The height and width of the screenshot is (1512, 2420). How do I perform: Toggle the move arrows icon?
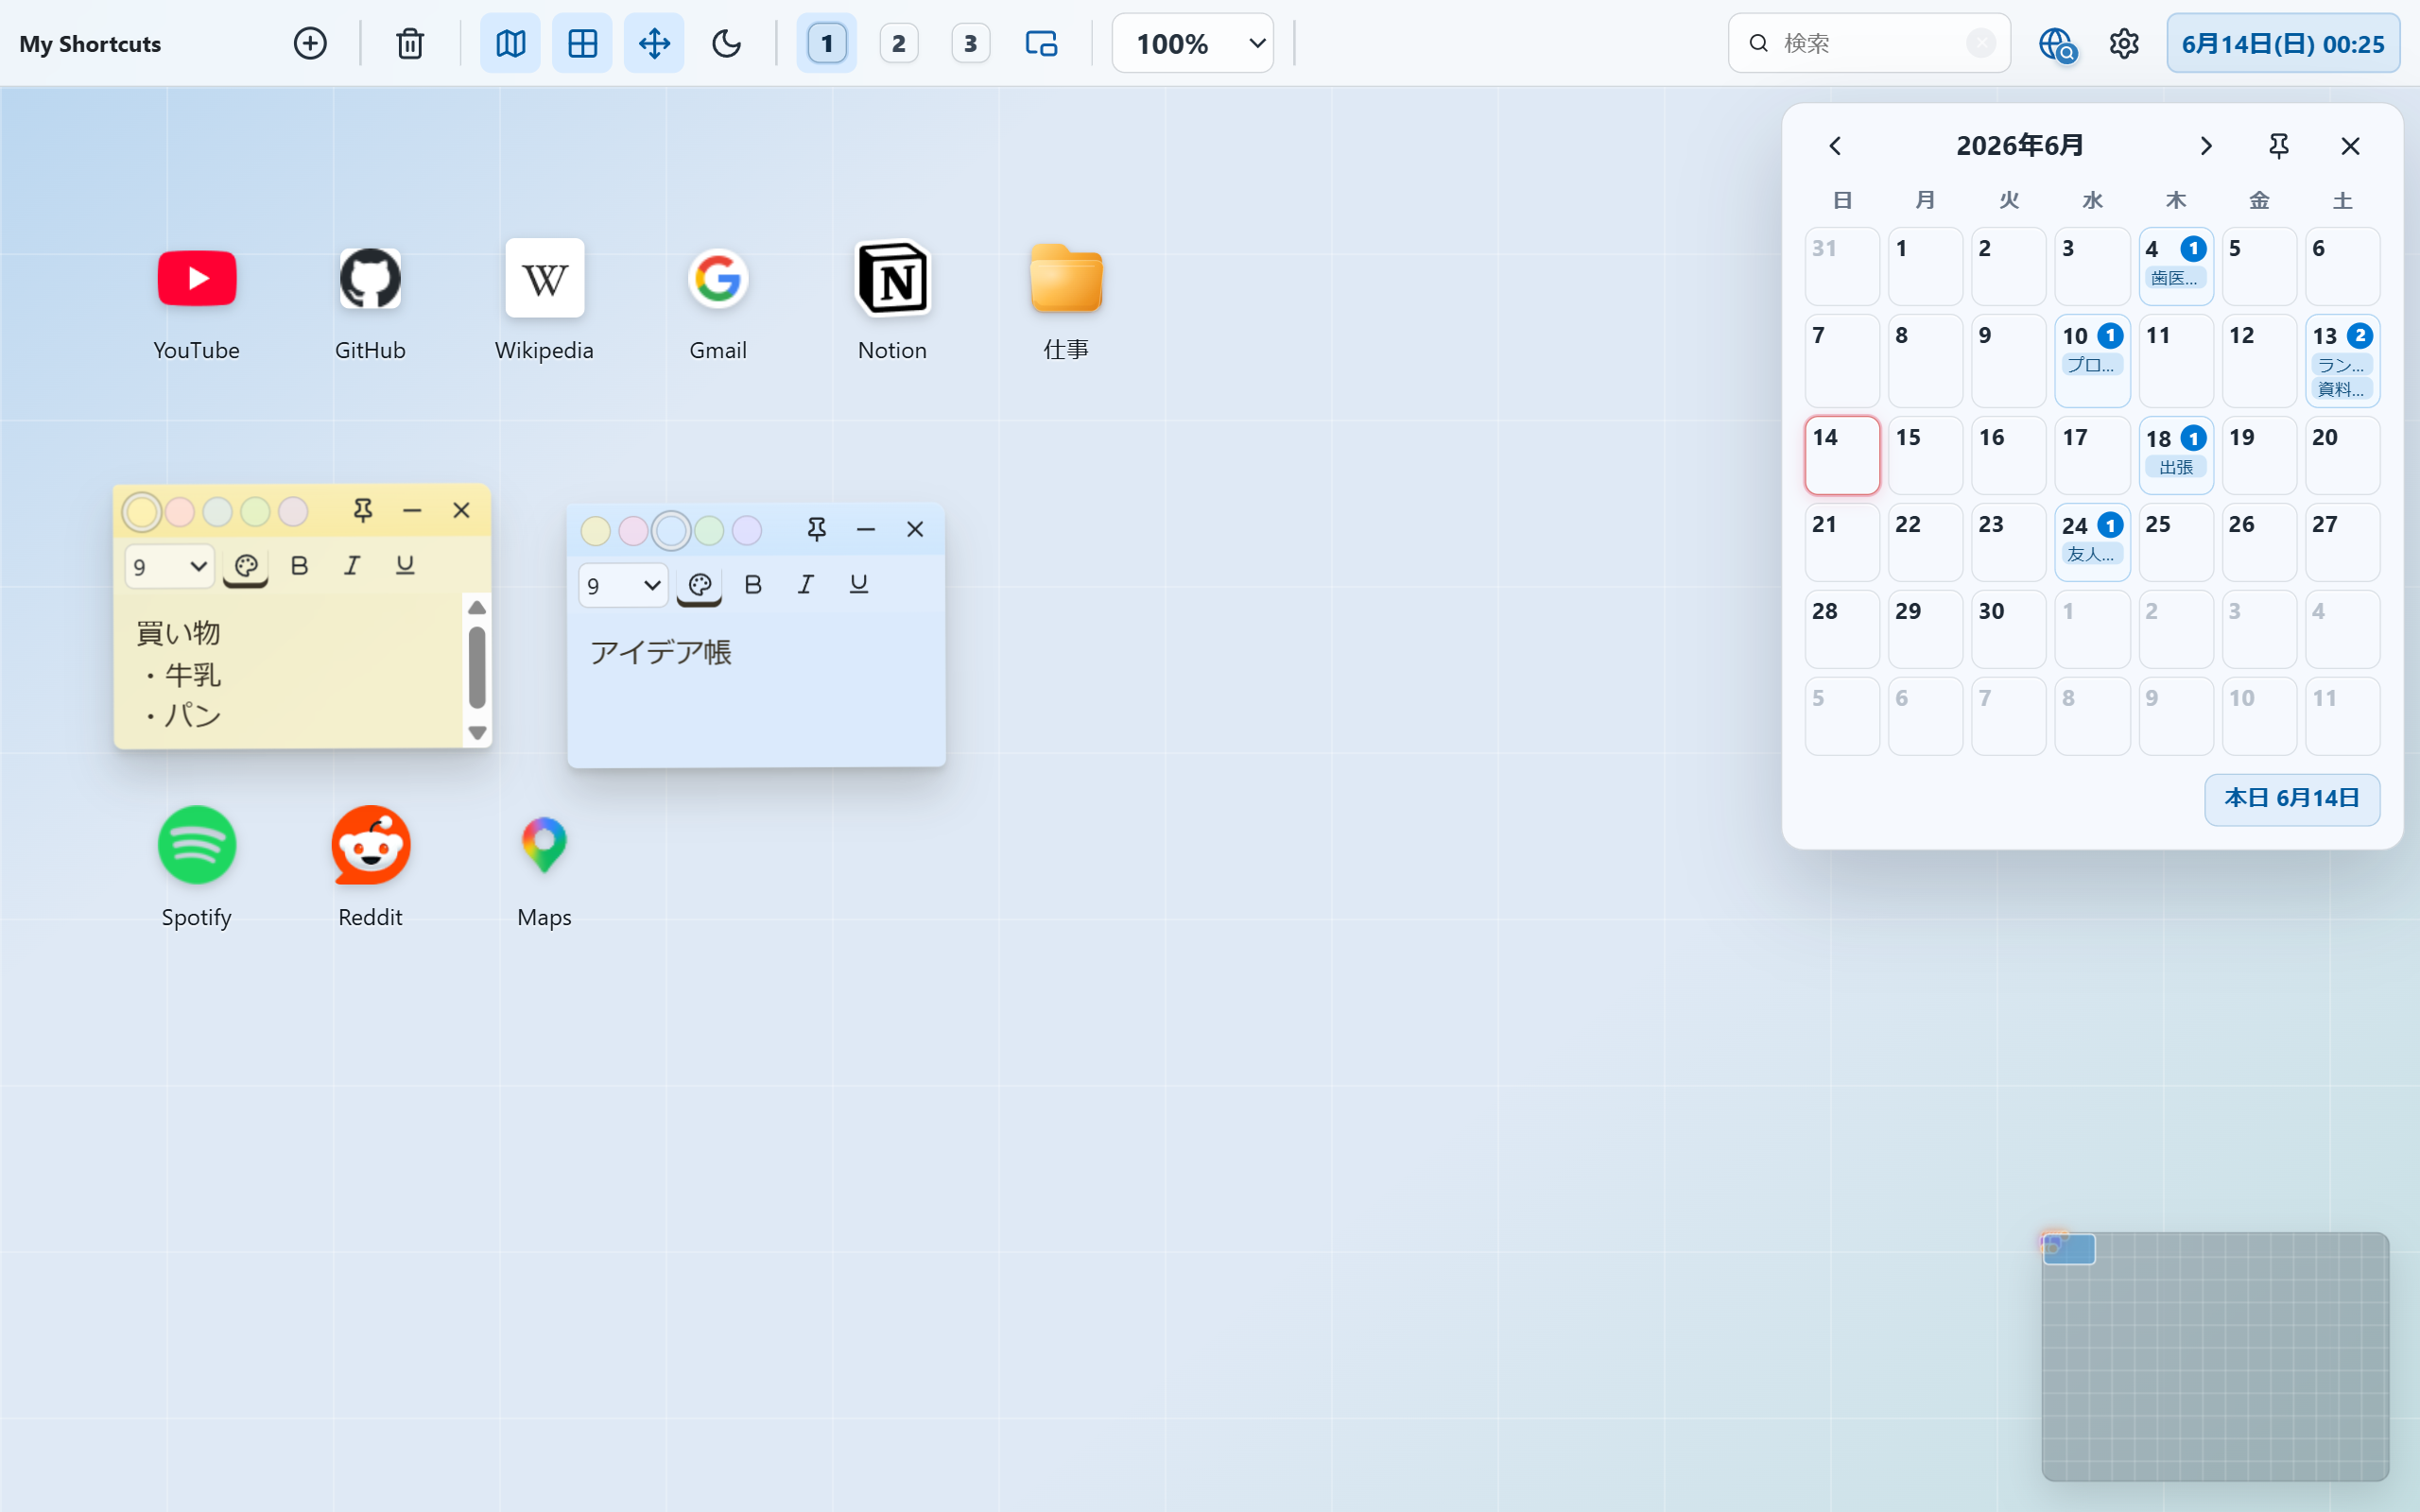pyautogui.click(x=654, y=43)
